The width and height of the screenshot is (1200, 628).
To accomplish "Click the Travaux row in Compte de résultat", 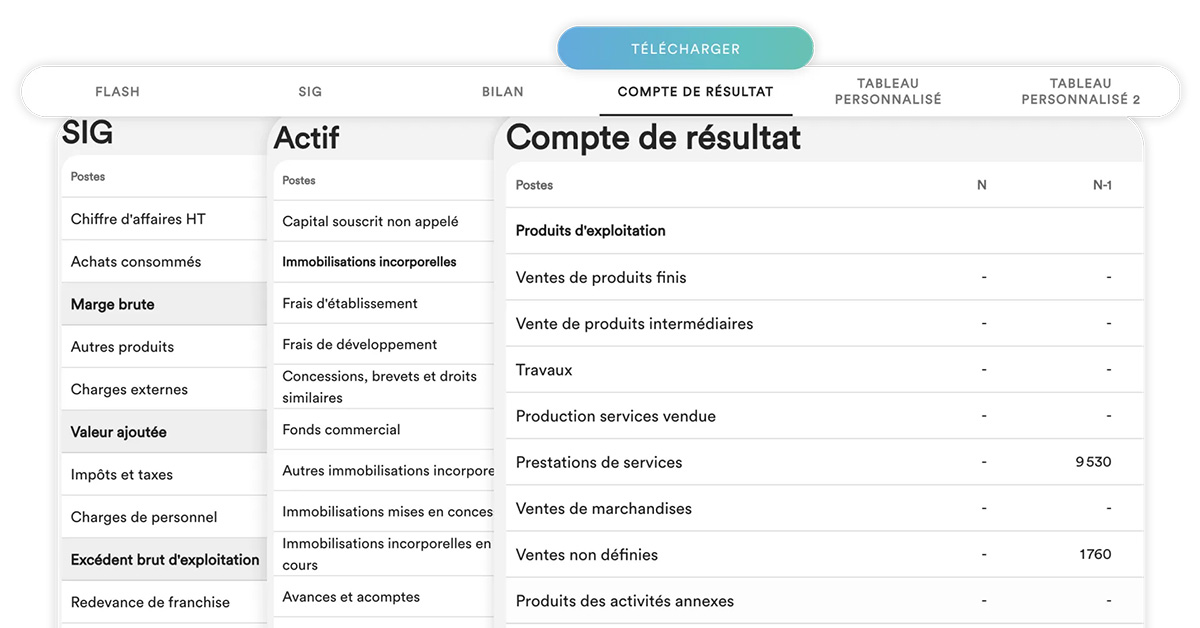I will point(544,370).
